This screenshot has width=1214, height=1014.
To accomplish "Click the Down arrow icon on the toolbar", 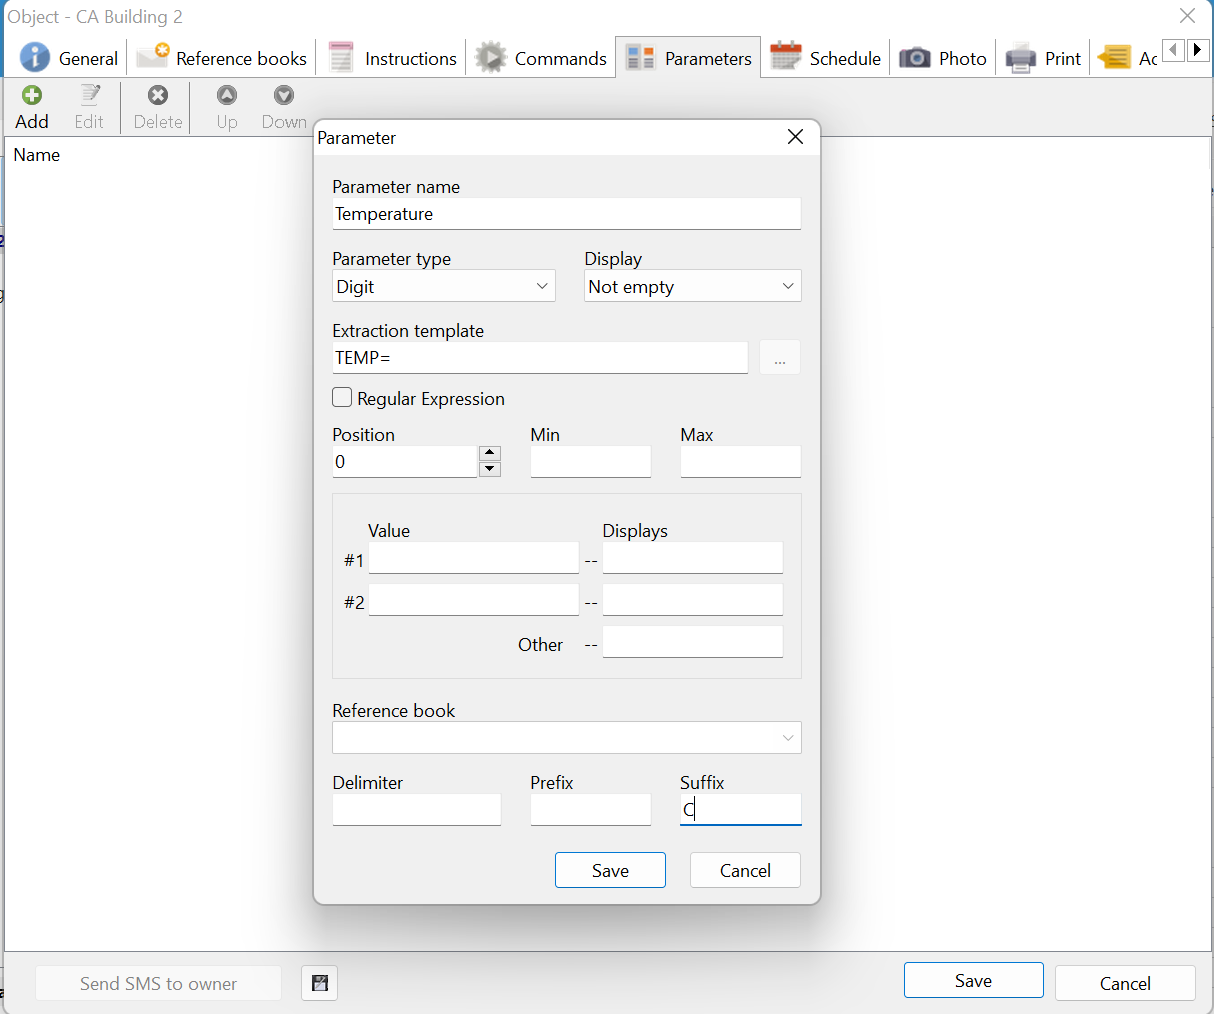I will tap(283, 95).
